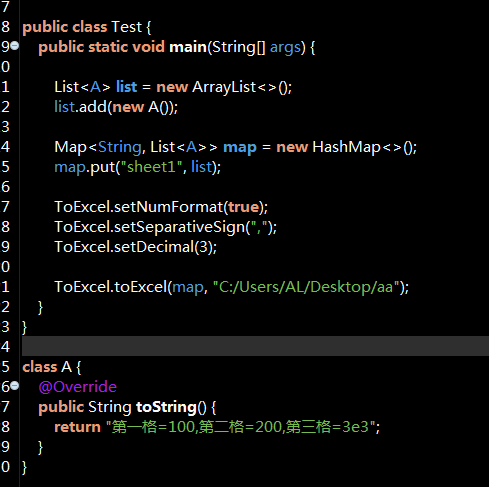Click the map.put statement
This screenshot has width=489, height=487.
(x=137, y=167)
